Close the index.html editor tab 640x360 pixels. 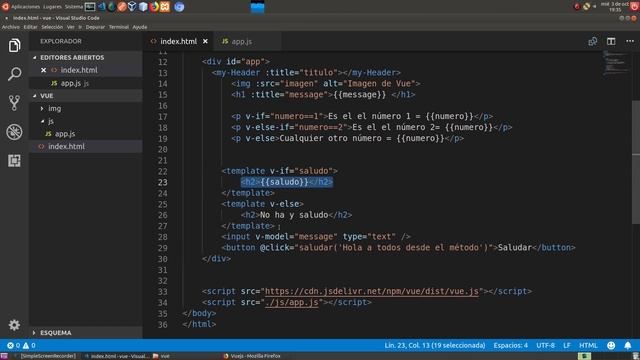(205, 41)
